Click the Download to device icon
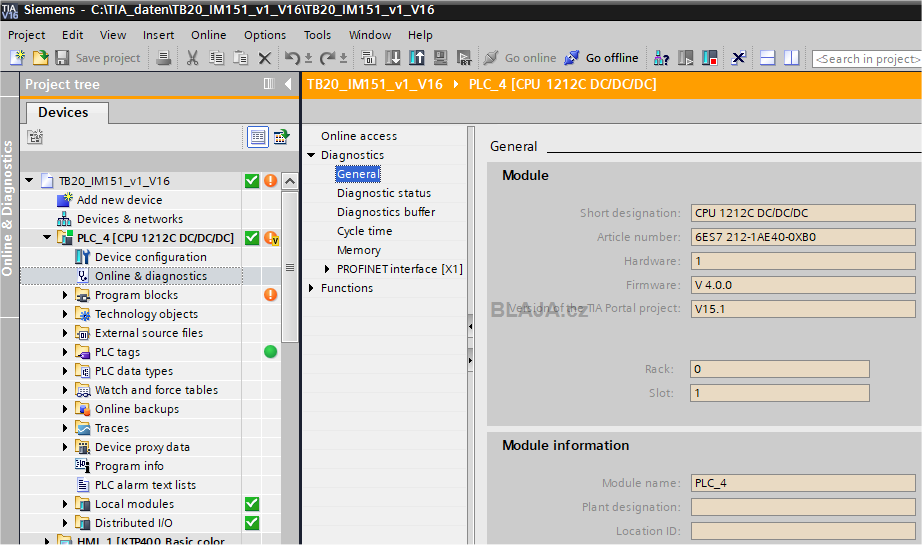The width and height of the screenshot is (922, 545). point(392,58)
